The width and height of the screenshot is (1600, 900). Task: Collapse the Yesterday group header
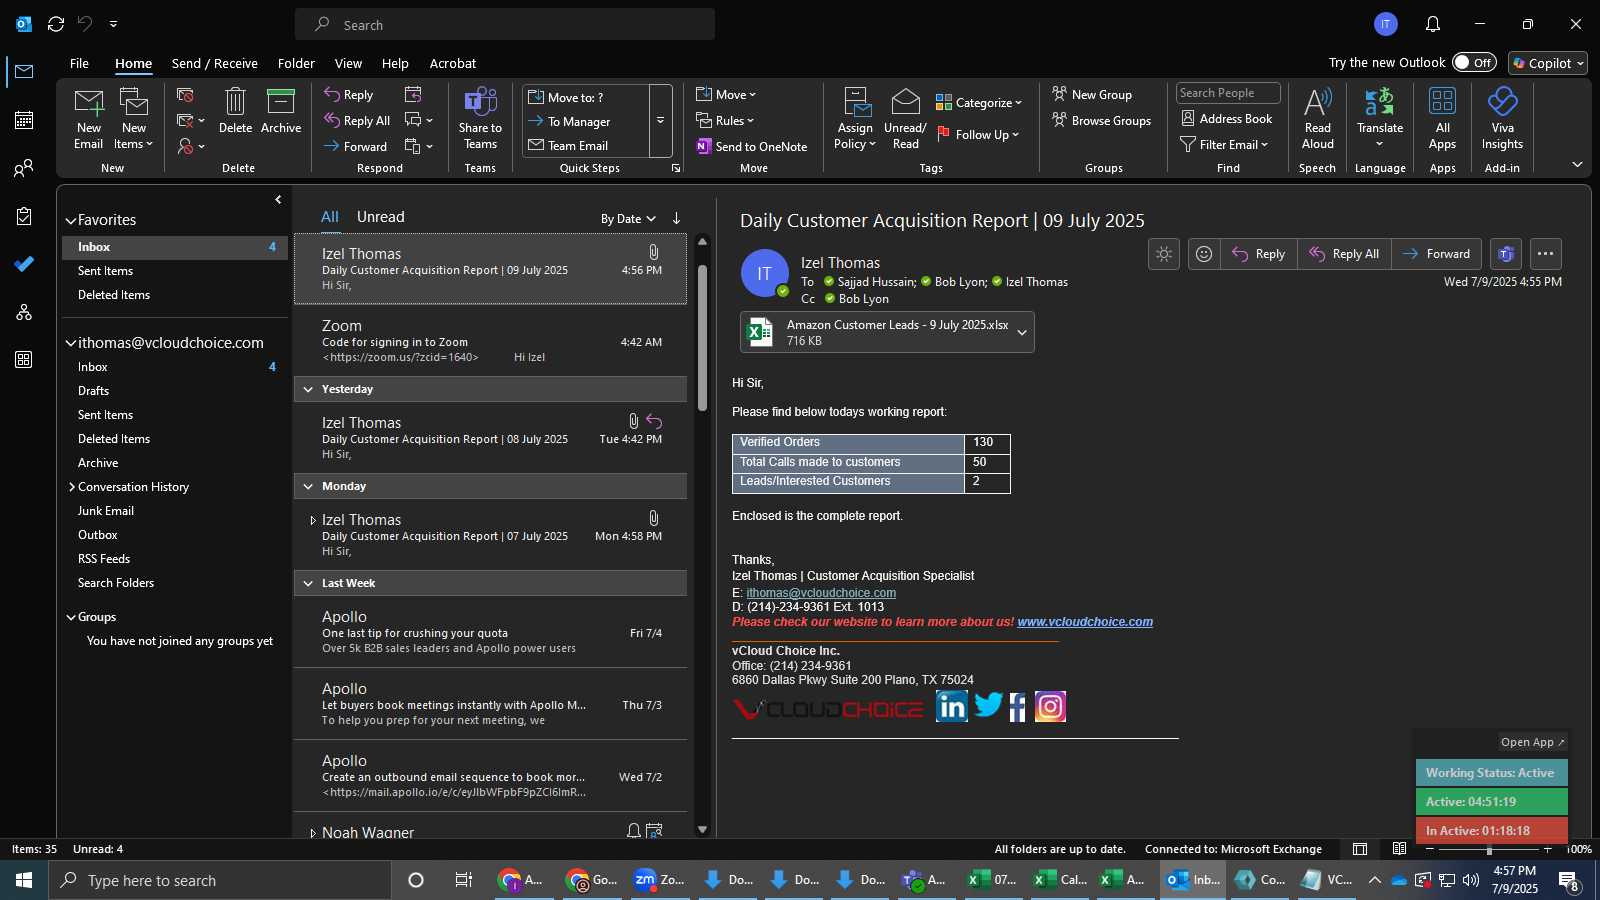point(308,389)
